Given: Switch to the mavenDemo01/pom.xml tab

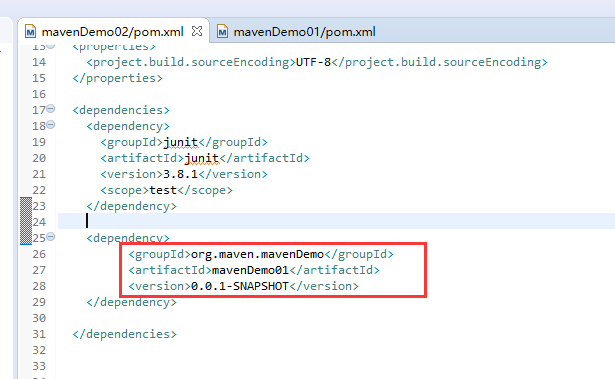Looking at the screenshot, I should (x=304, y=31).
